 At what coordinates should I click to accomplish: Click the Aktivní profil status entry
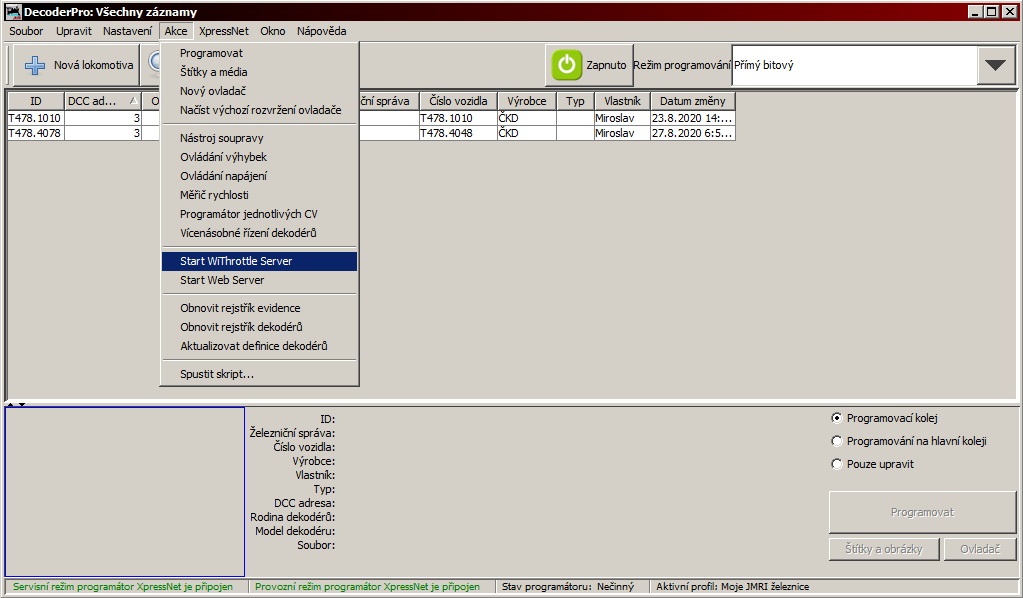click(x=733, y=586)
